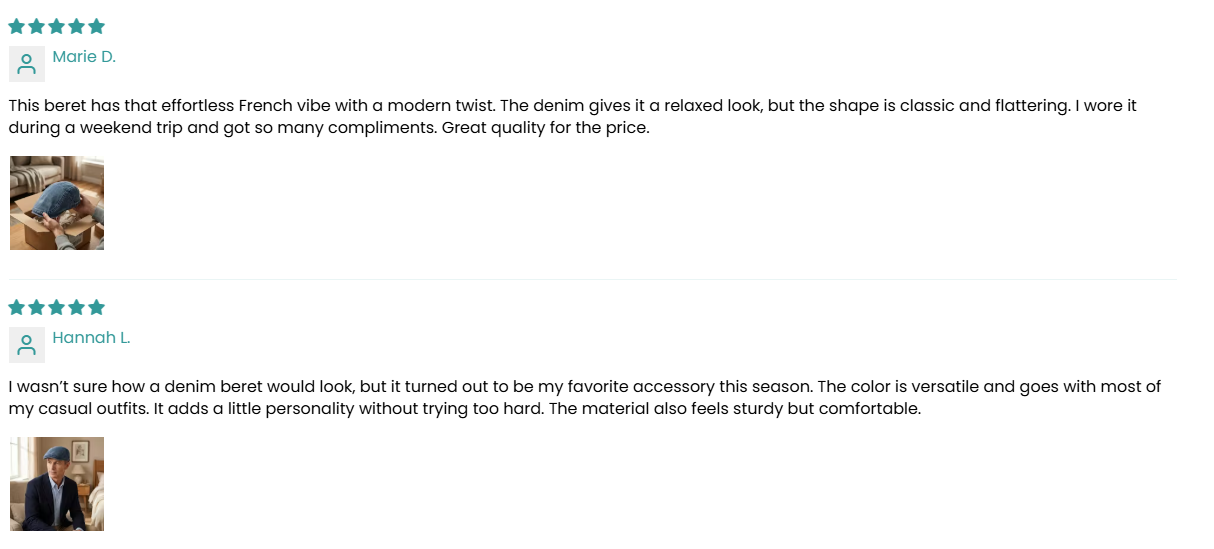This screenshot has height=549, width=1214.
Task: Select the fourth star in Hannah L.'s rating
Action: pos(76,308)
